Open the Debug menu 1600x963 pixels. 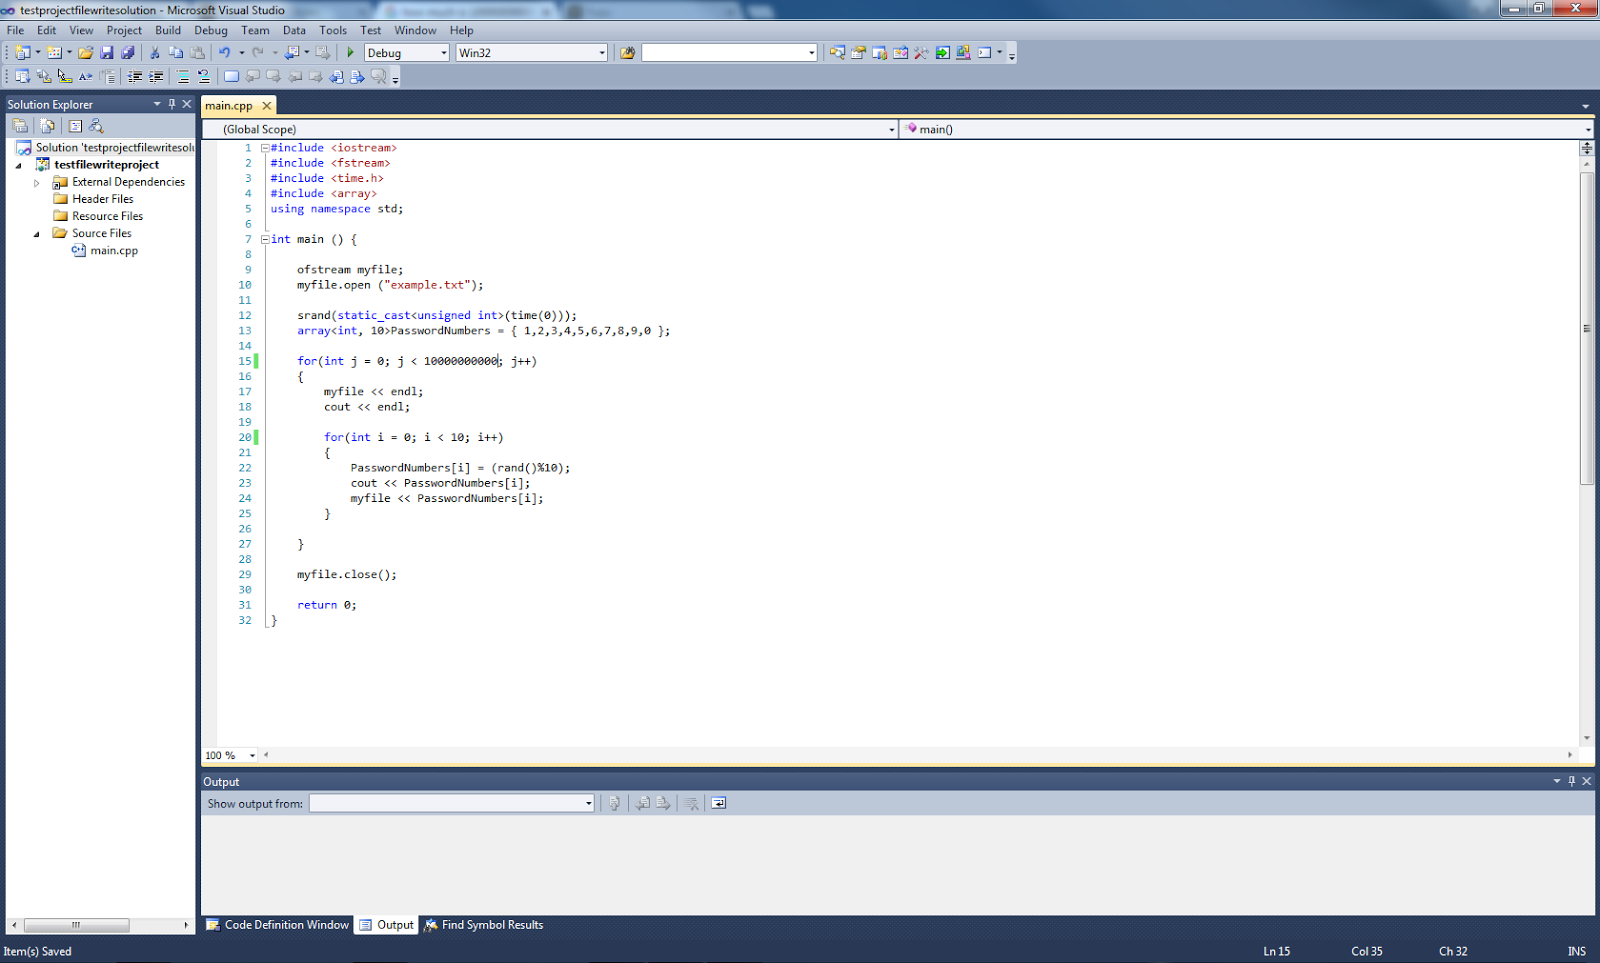click(x=210, y=30)
